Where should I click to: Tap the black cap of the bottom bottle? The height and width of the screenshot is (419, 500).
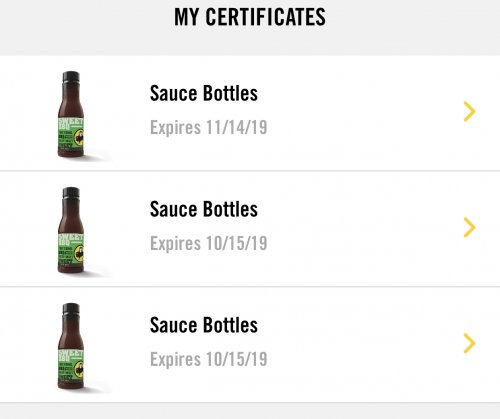[x=71, y=309]
